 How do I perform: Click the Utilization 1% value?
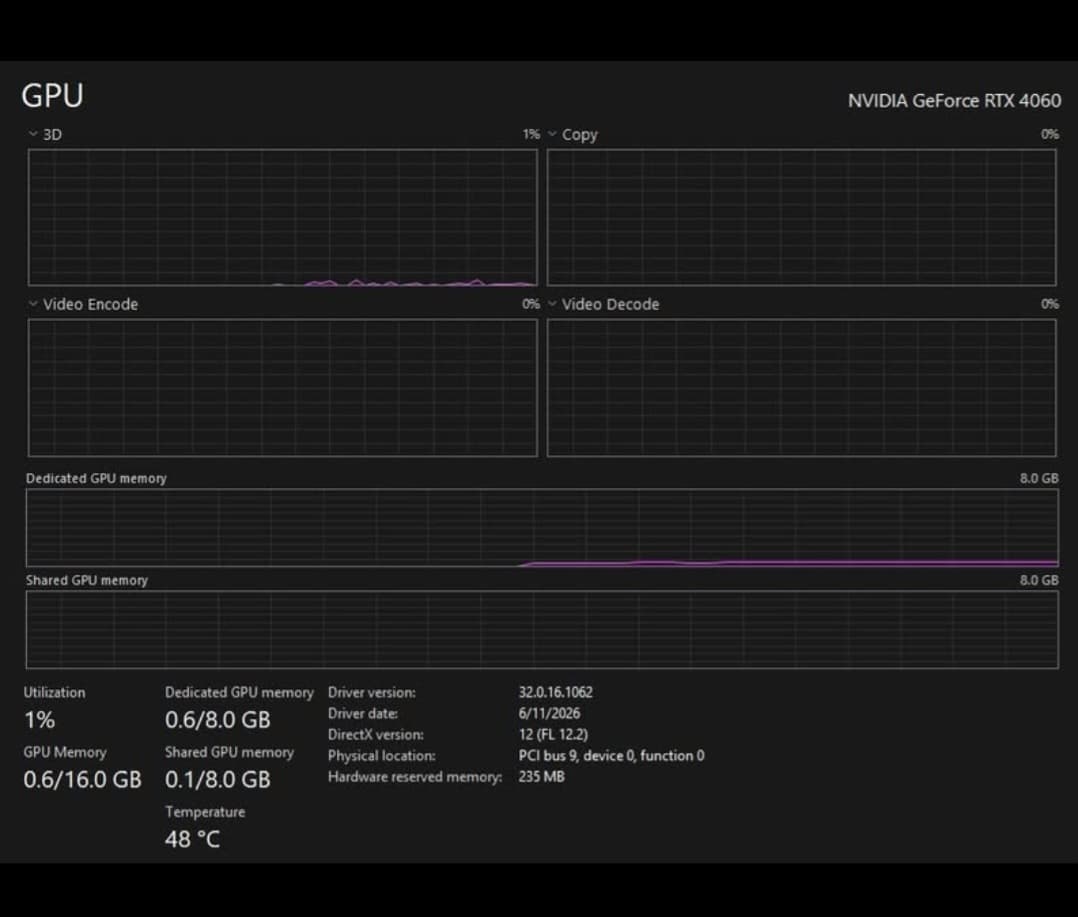pyautogui.click(x=39, y=720)
